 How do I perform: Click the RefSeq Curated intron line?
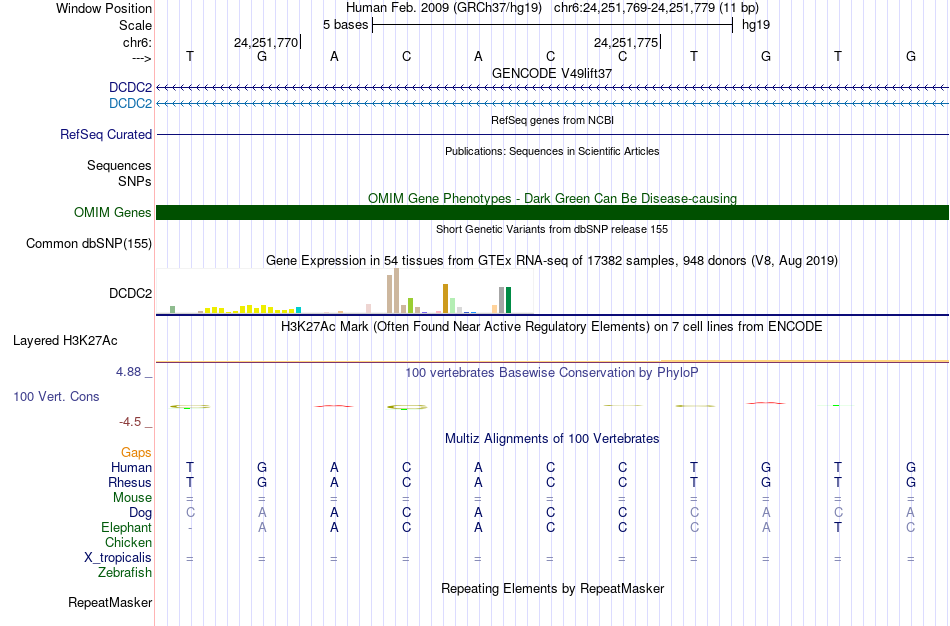[553, 135]
